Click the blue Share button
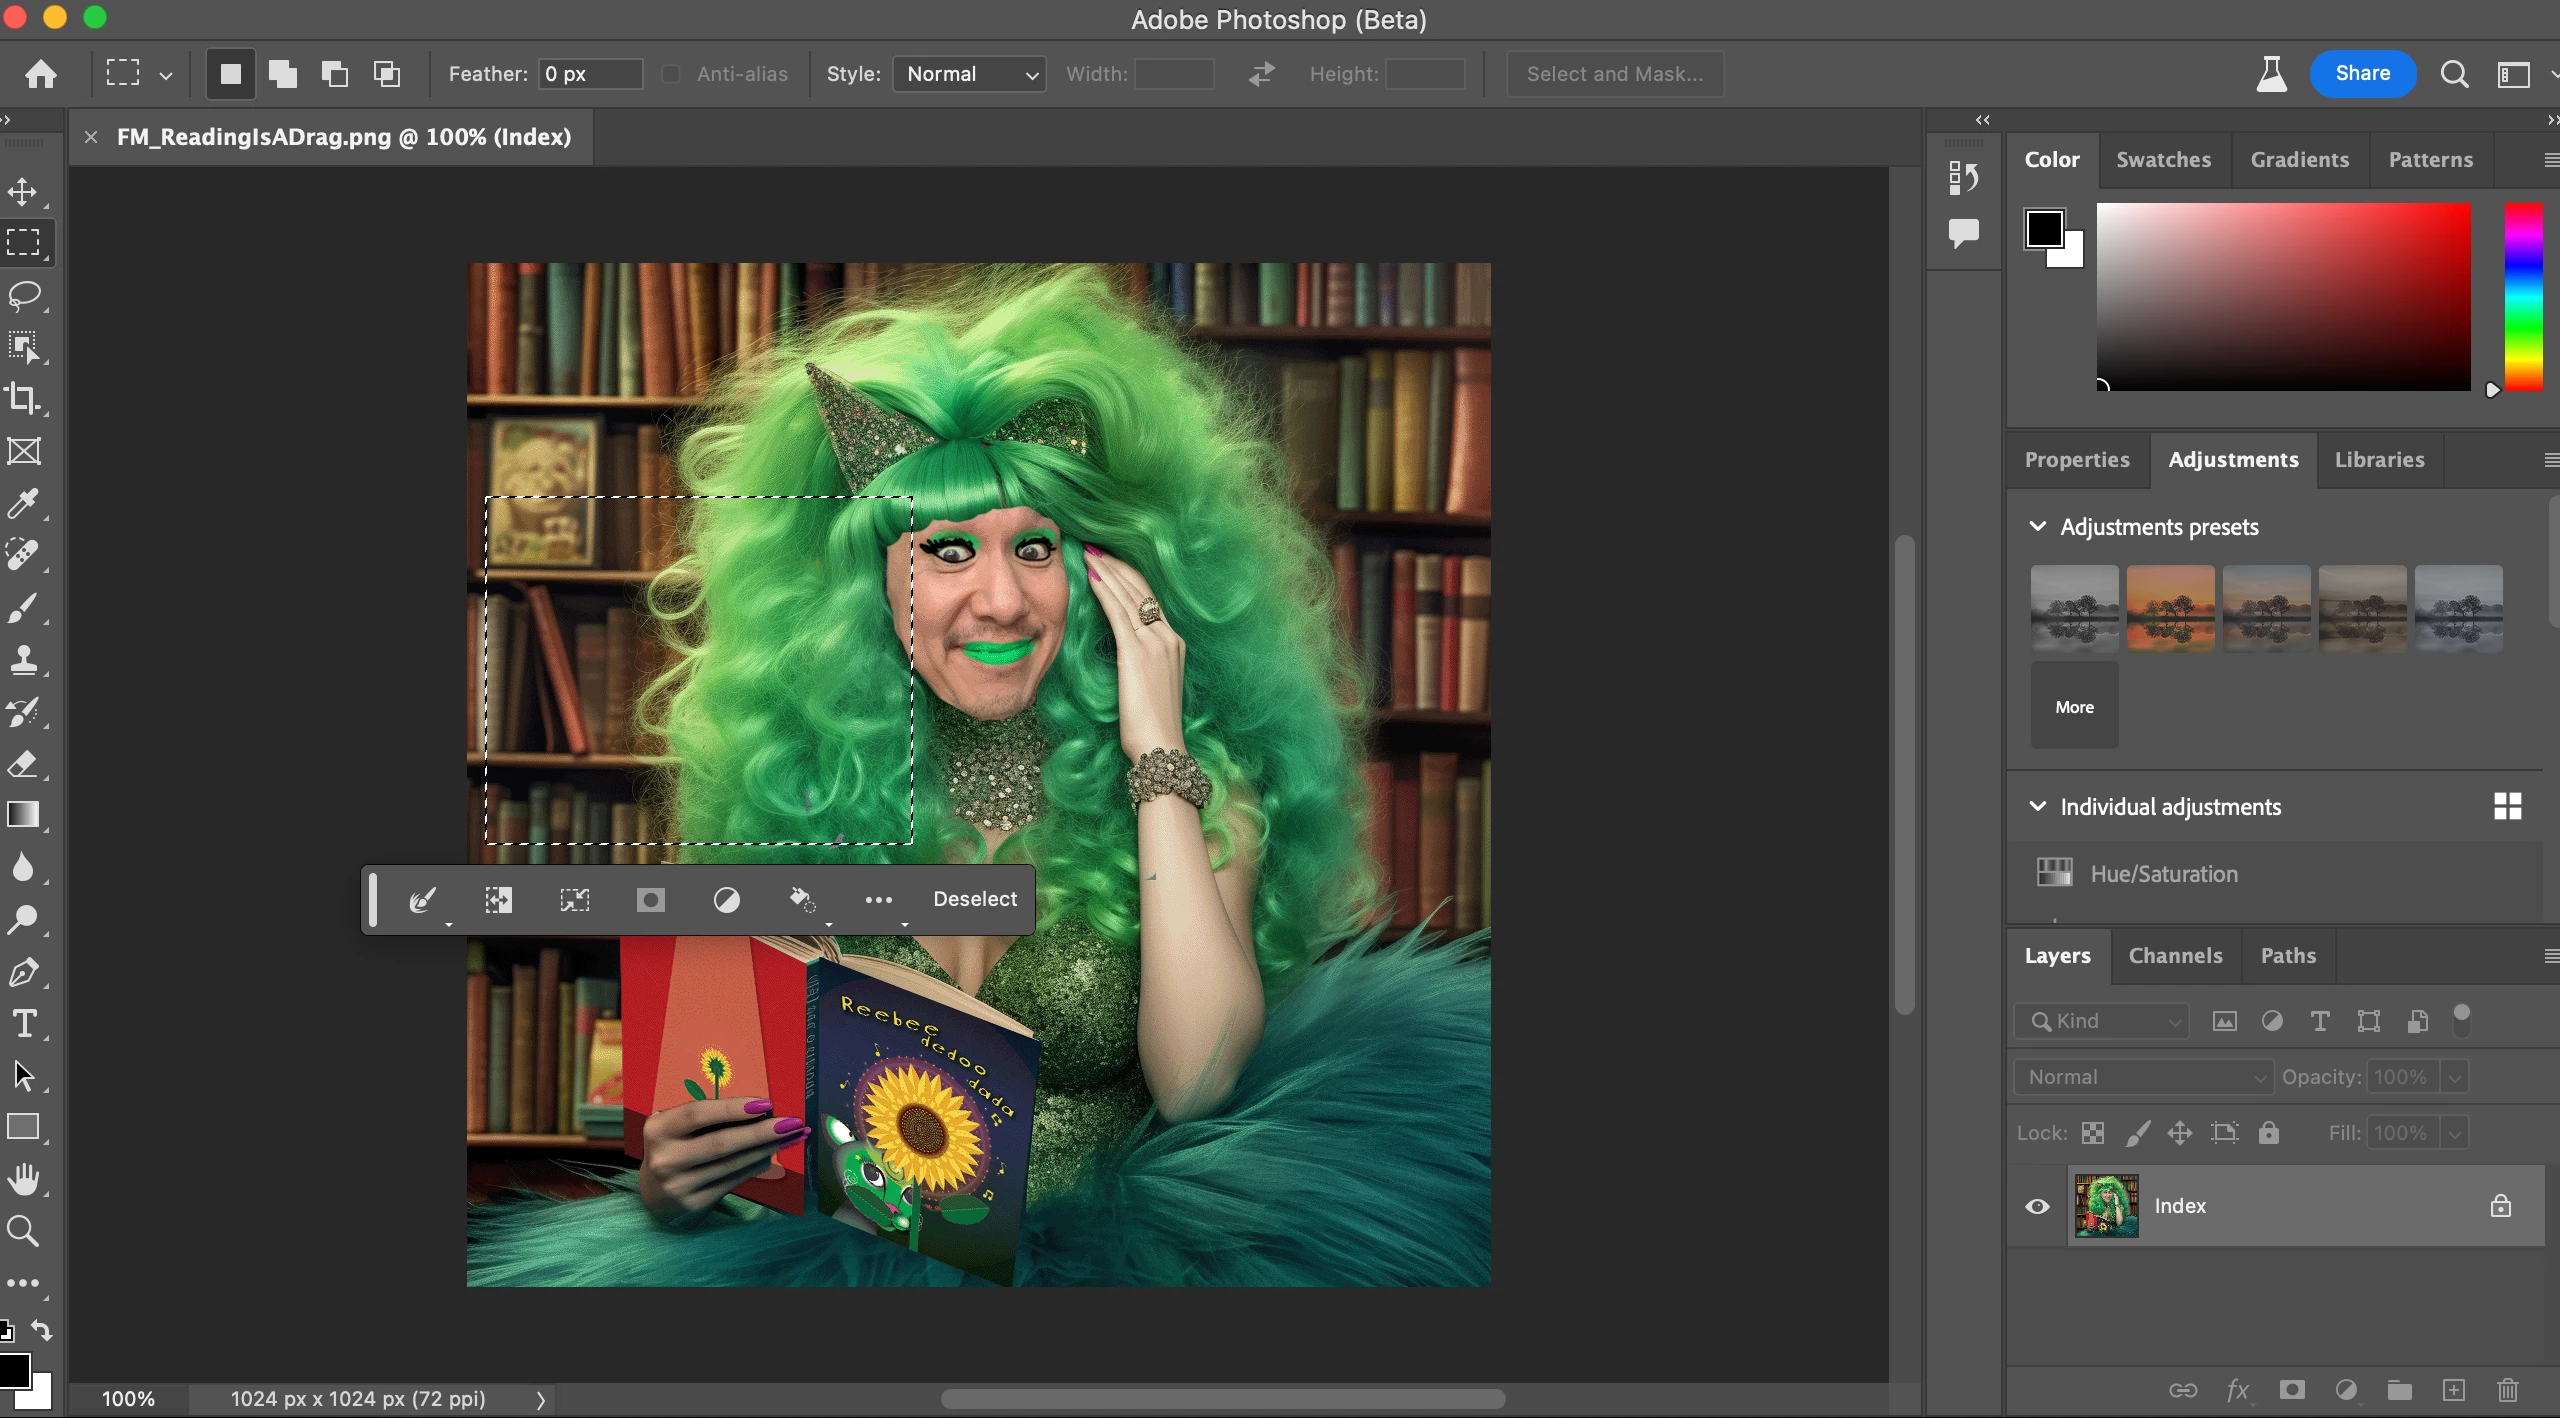Image resolution: width=2560 pixels, height=1418 pixels. [x=2362, y=73]
